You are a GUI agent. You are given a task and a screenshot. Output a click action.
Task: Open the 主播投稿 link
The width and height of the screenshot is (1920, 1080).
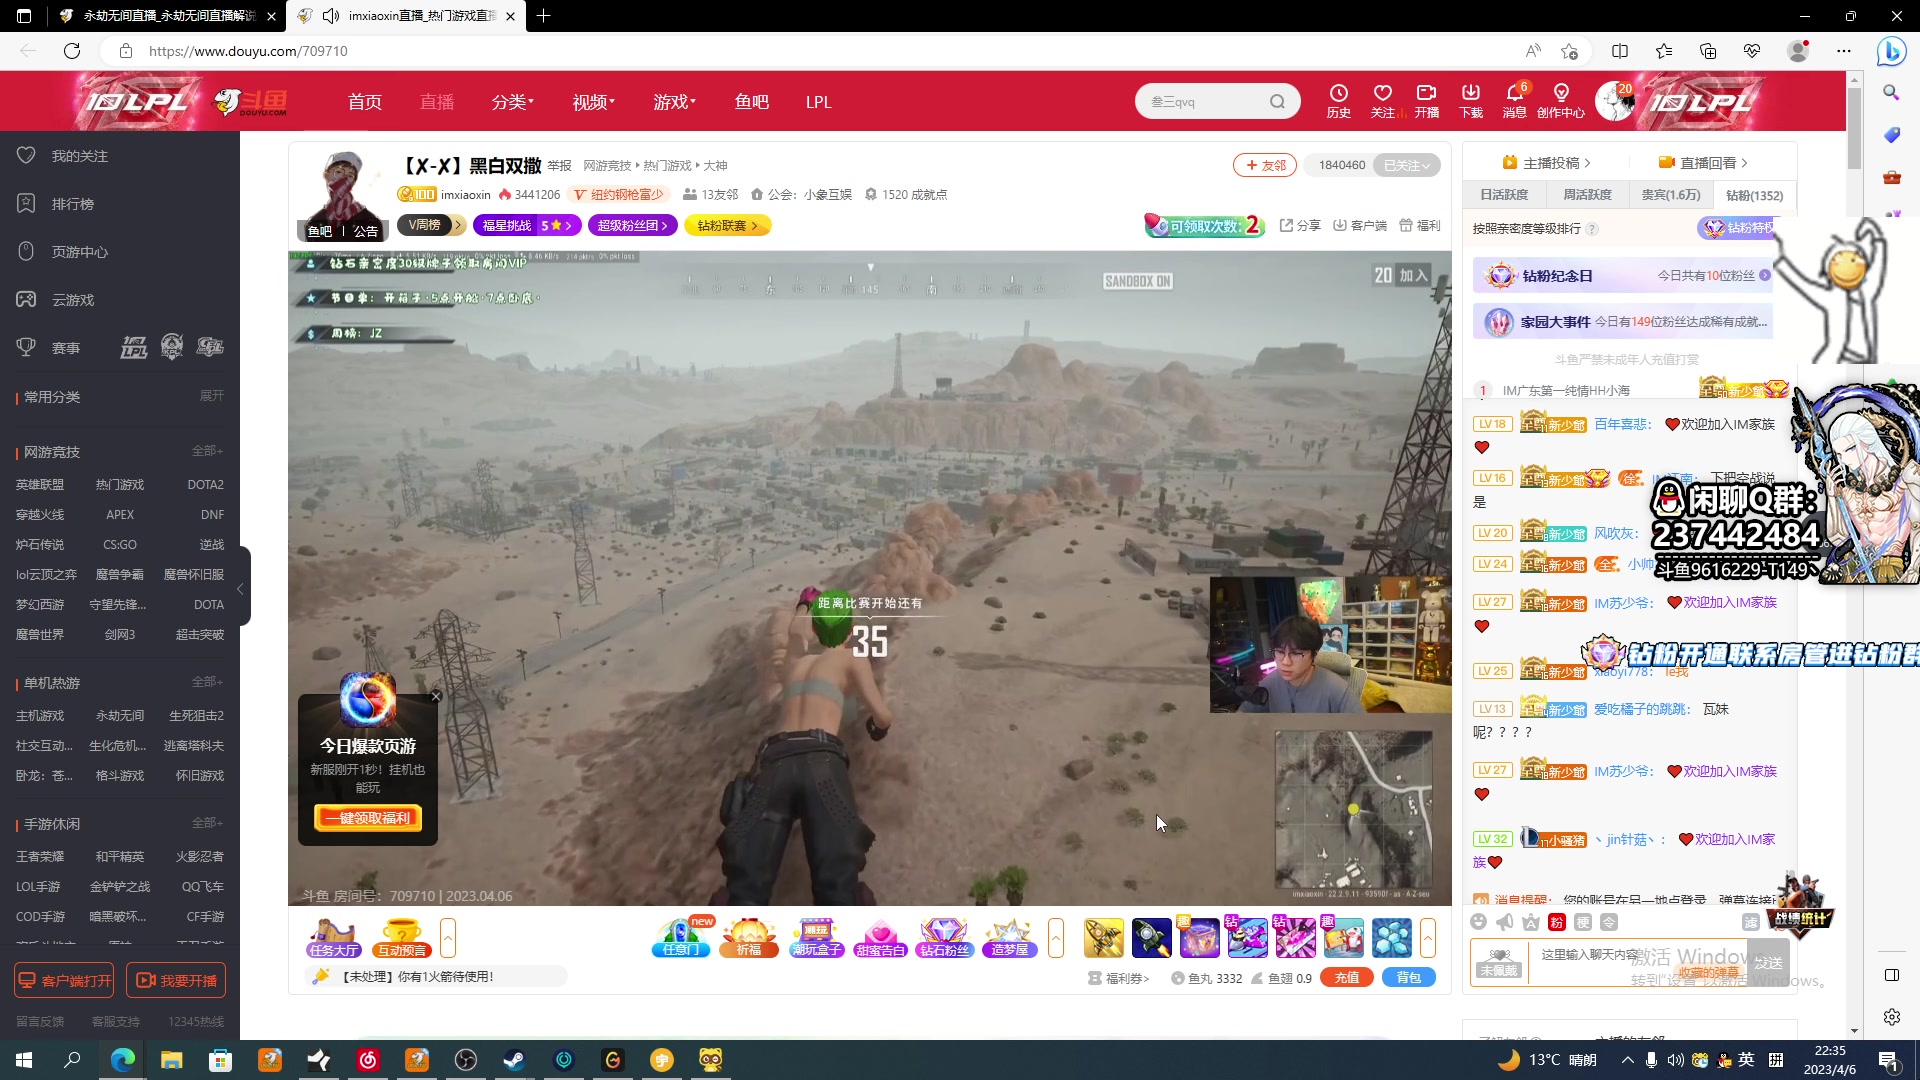tap(1547, 163)
